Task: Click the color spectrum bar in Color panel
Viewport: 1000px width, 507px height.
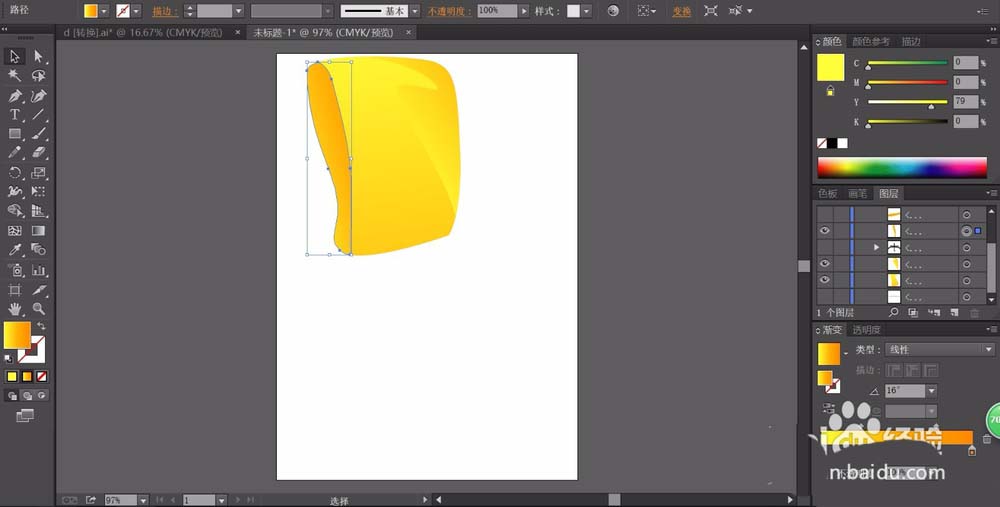Action: click(902, 168)
